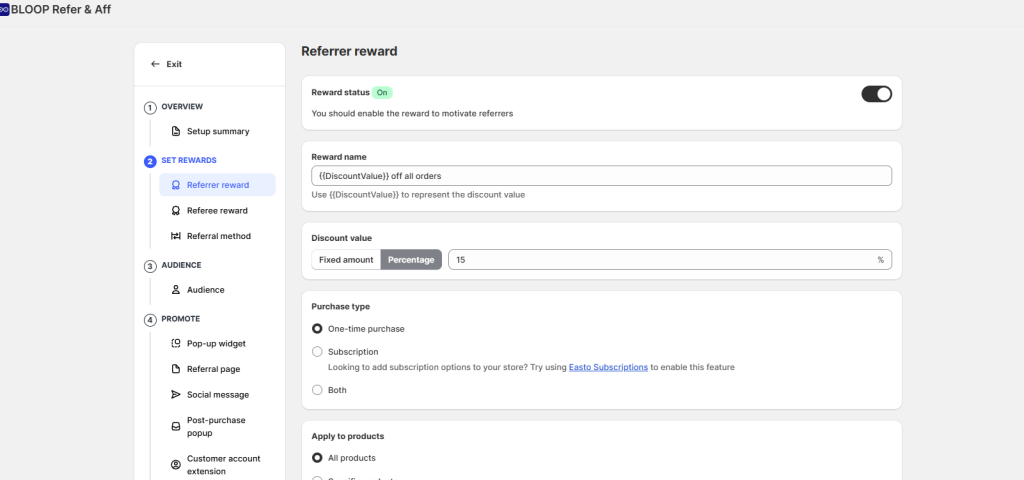Exit the referral setup
This screenshot has width=1024, height=480.
(167, 64)
